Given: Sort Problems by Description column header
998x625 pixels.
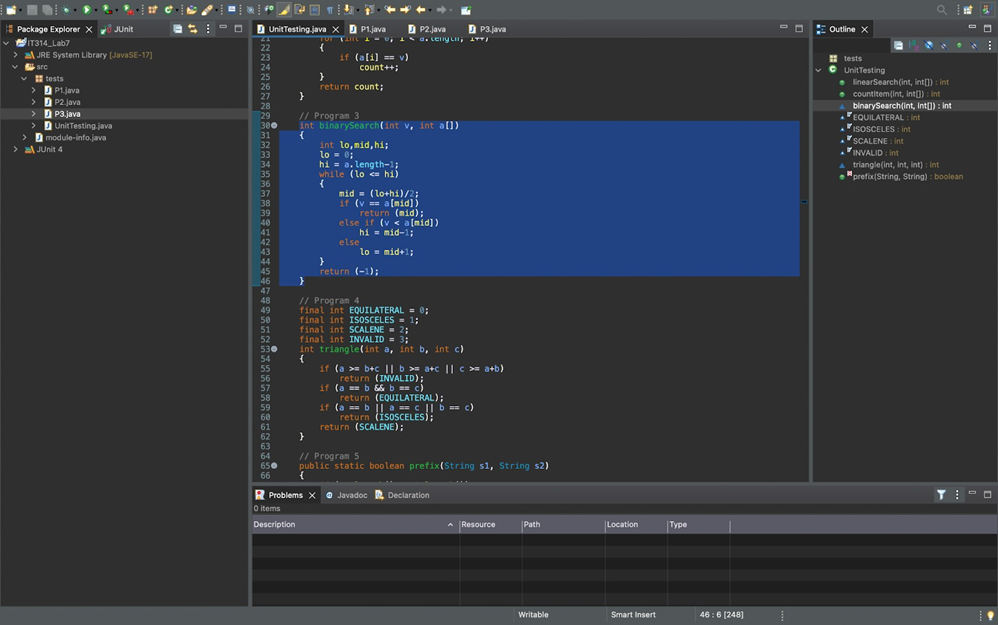Looking at the screenshot, I should tap(354, 524).
